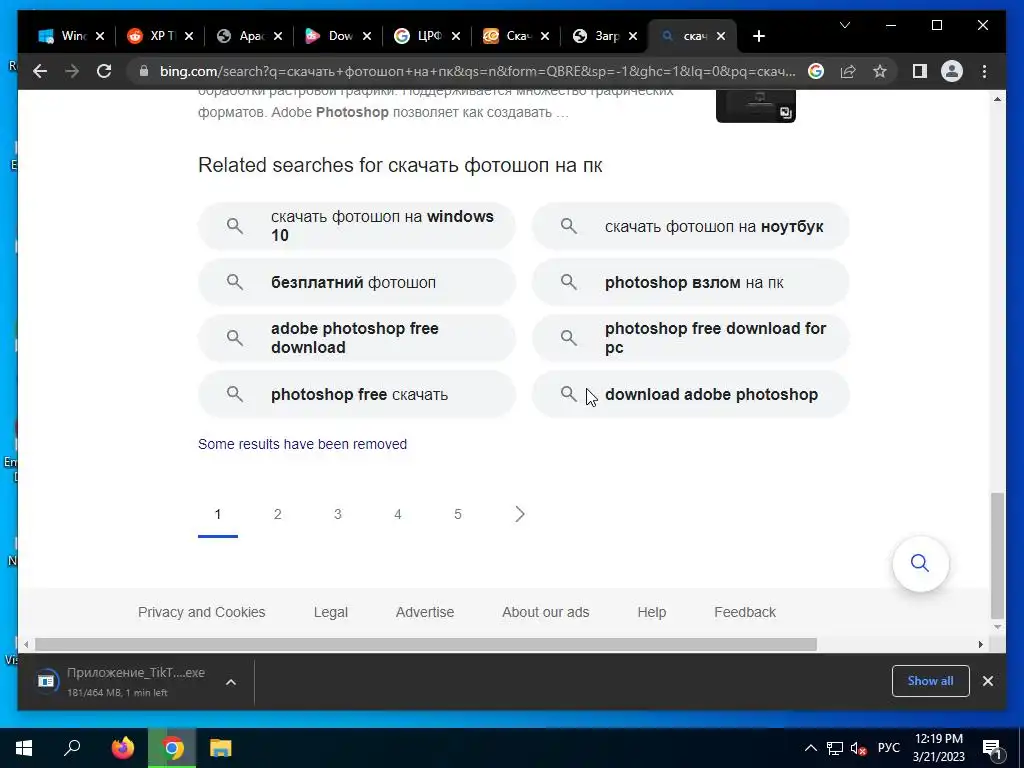Open the Help footer link
This screenshot has width=1024, height=768.
tap(652, 612)
